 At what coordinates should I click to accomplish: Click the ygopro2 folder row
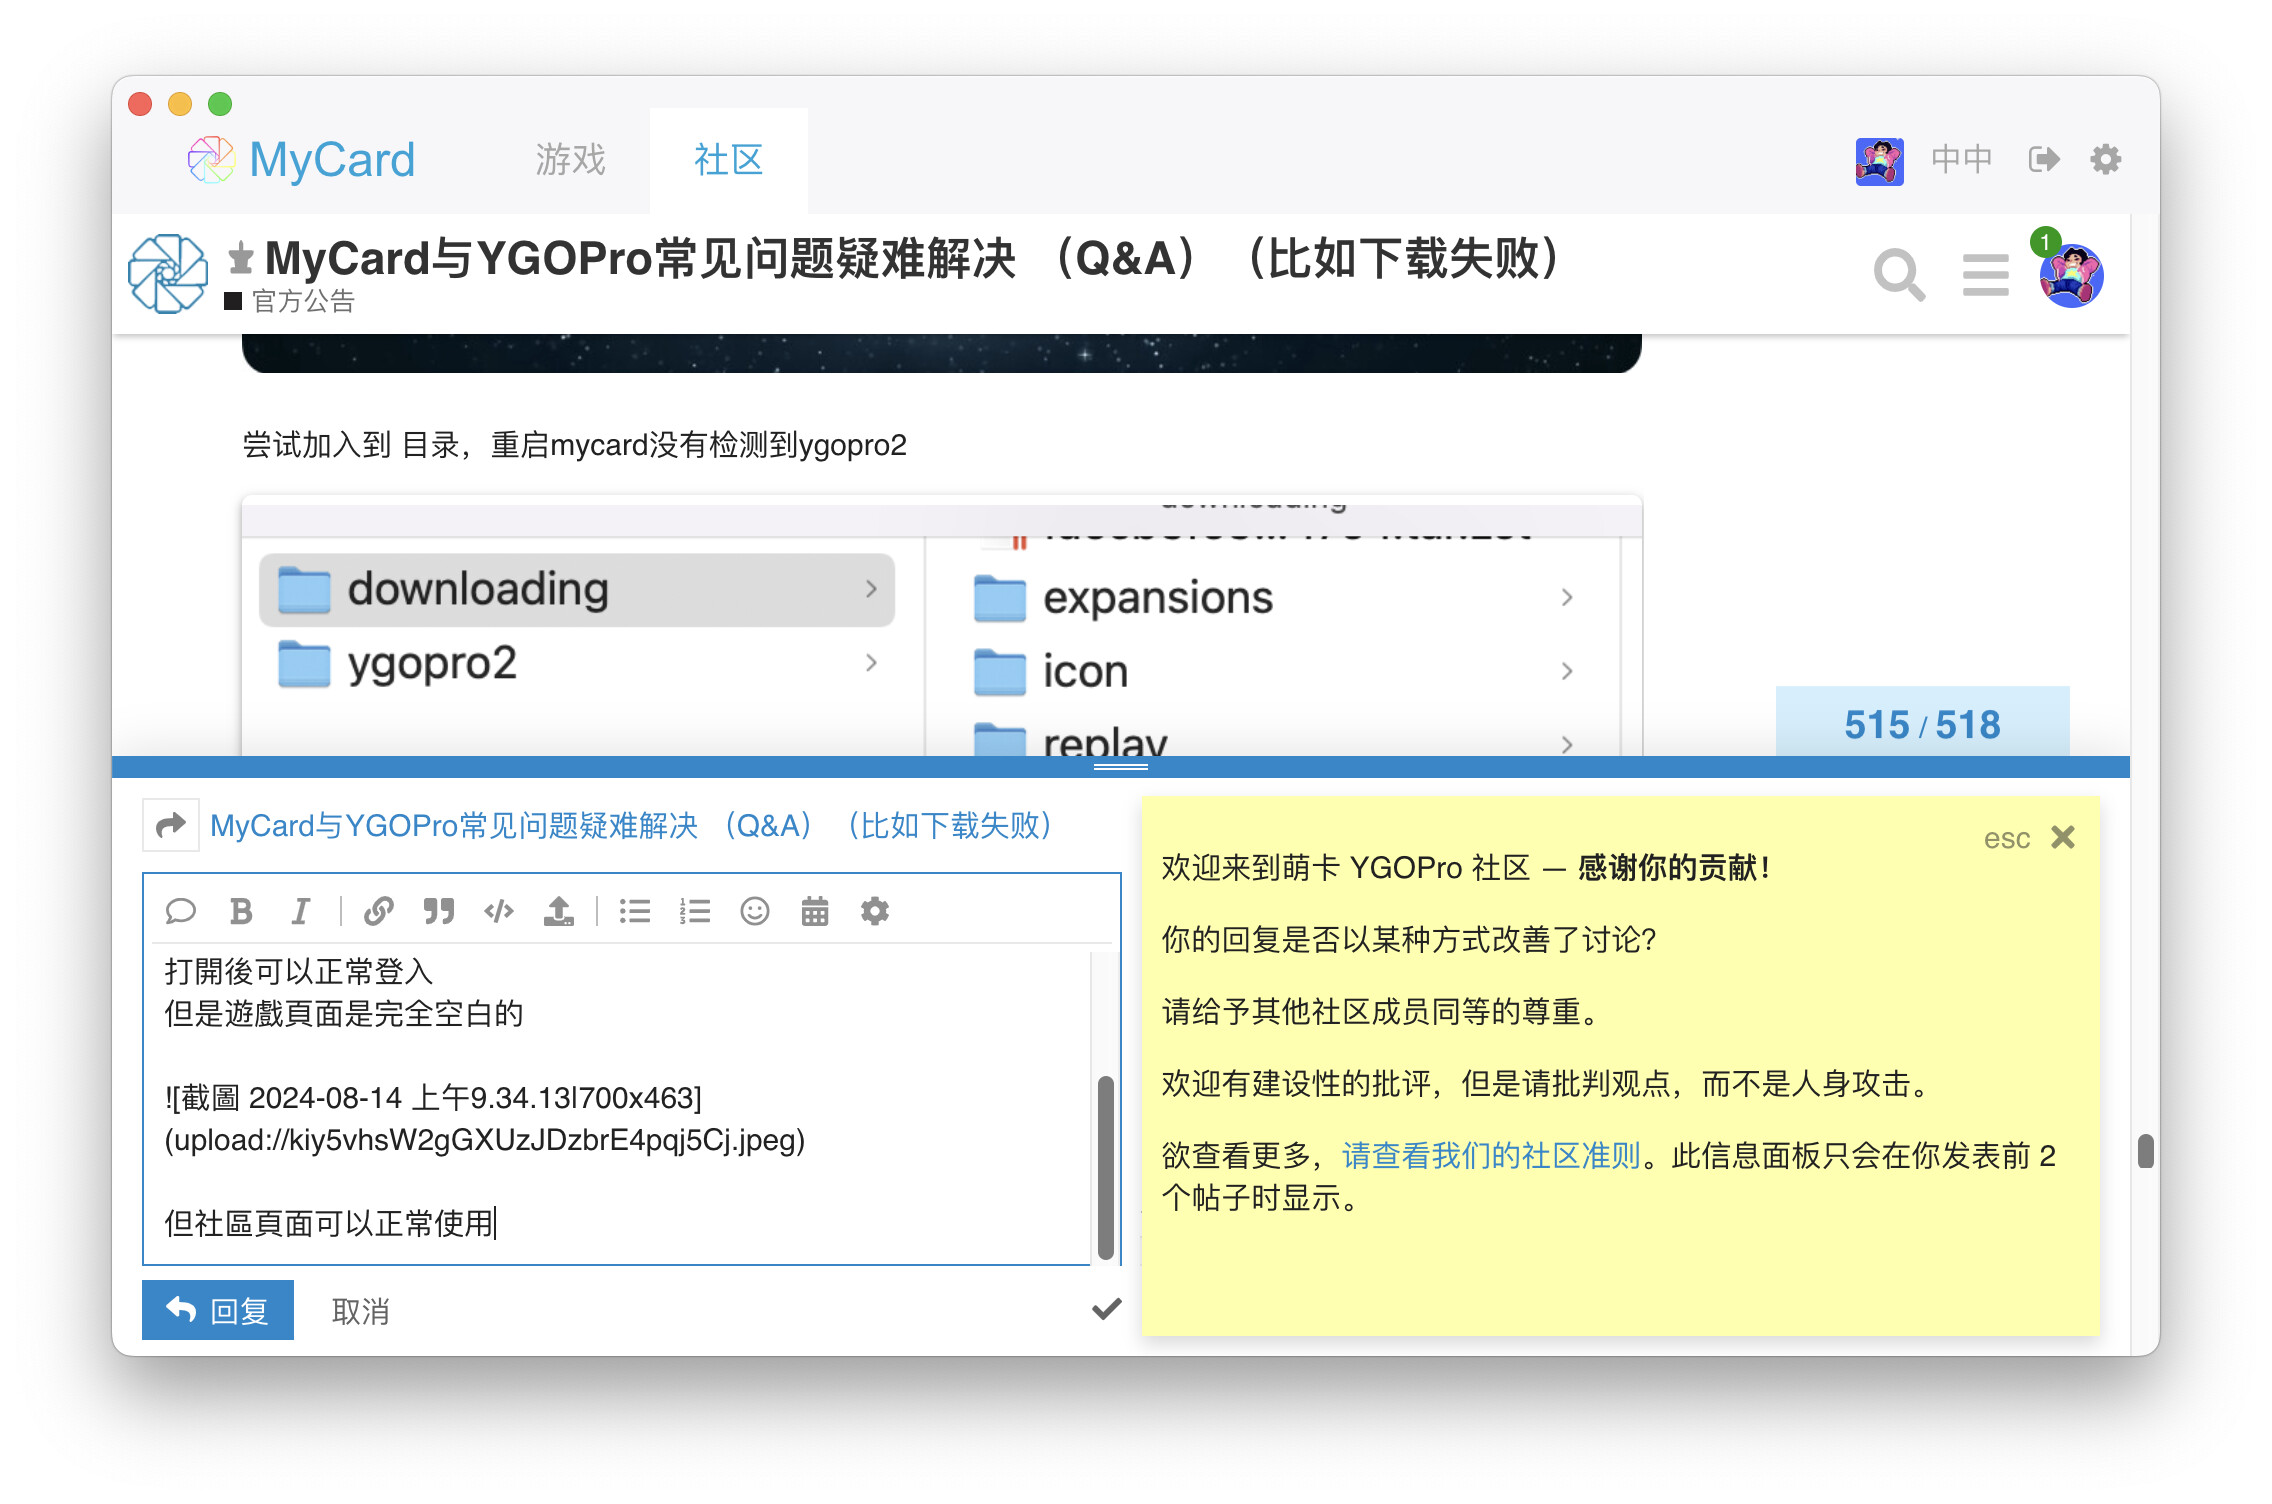tap(577, 663)
